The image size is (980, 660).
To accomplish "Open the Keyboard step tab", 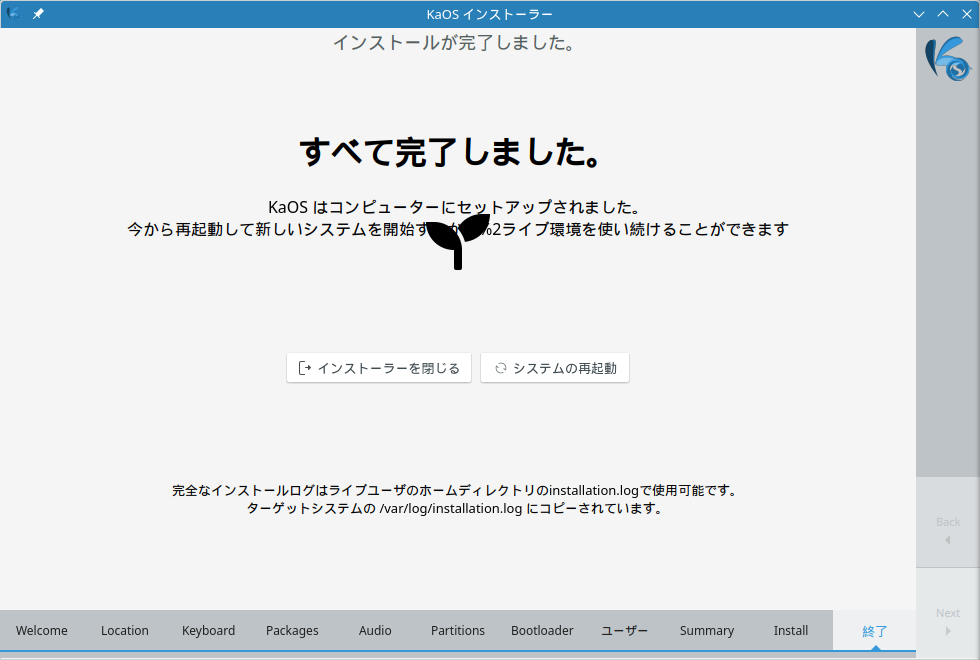I will click(x=208, y=631).
